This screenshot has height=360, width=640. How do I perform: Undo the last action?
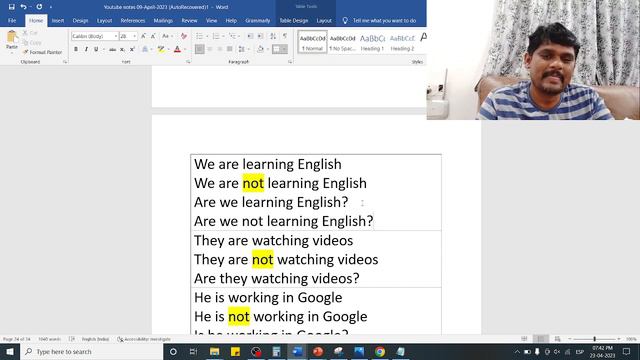23,7
